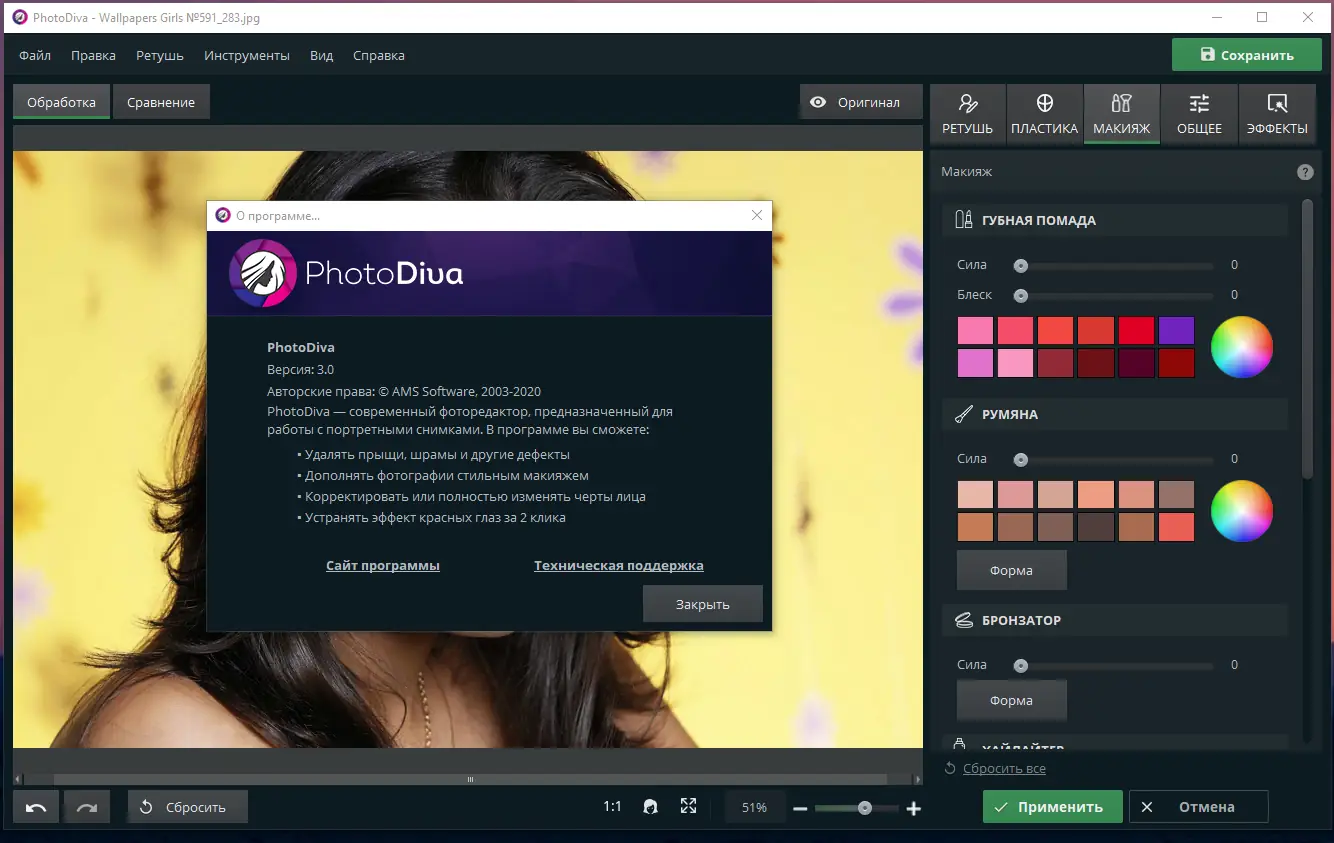Select the МАКИЯЖ panel tab
The width and height of the screenshot is (1334, 843).
point(1122,114)
